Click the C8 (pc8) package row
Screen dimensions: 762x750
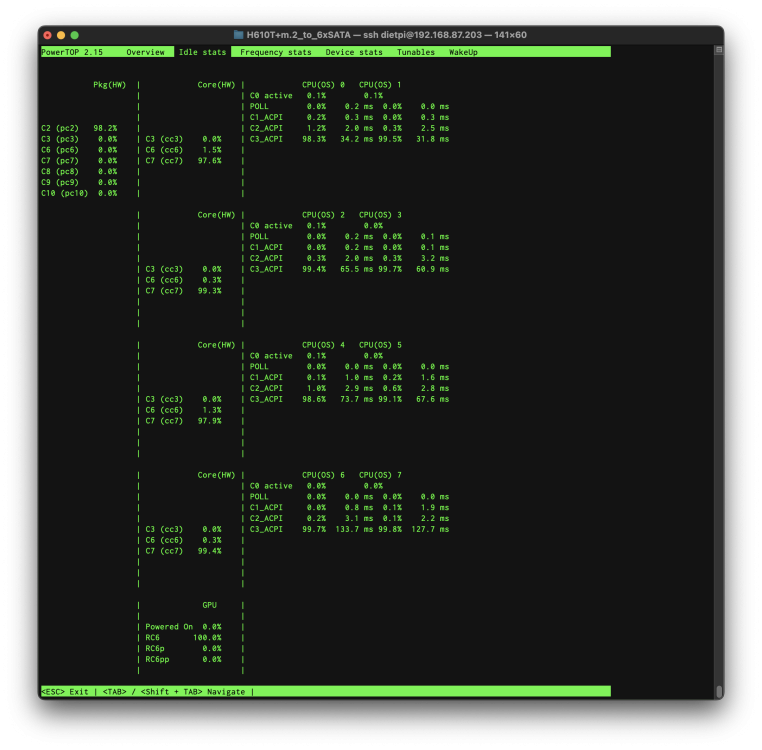pyautogui.click(x=79, y=172)
